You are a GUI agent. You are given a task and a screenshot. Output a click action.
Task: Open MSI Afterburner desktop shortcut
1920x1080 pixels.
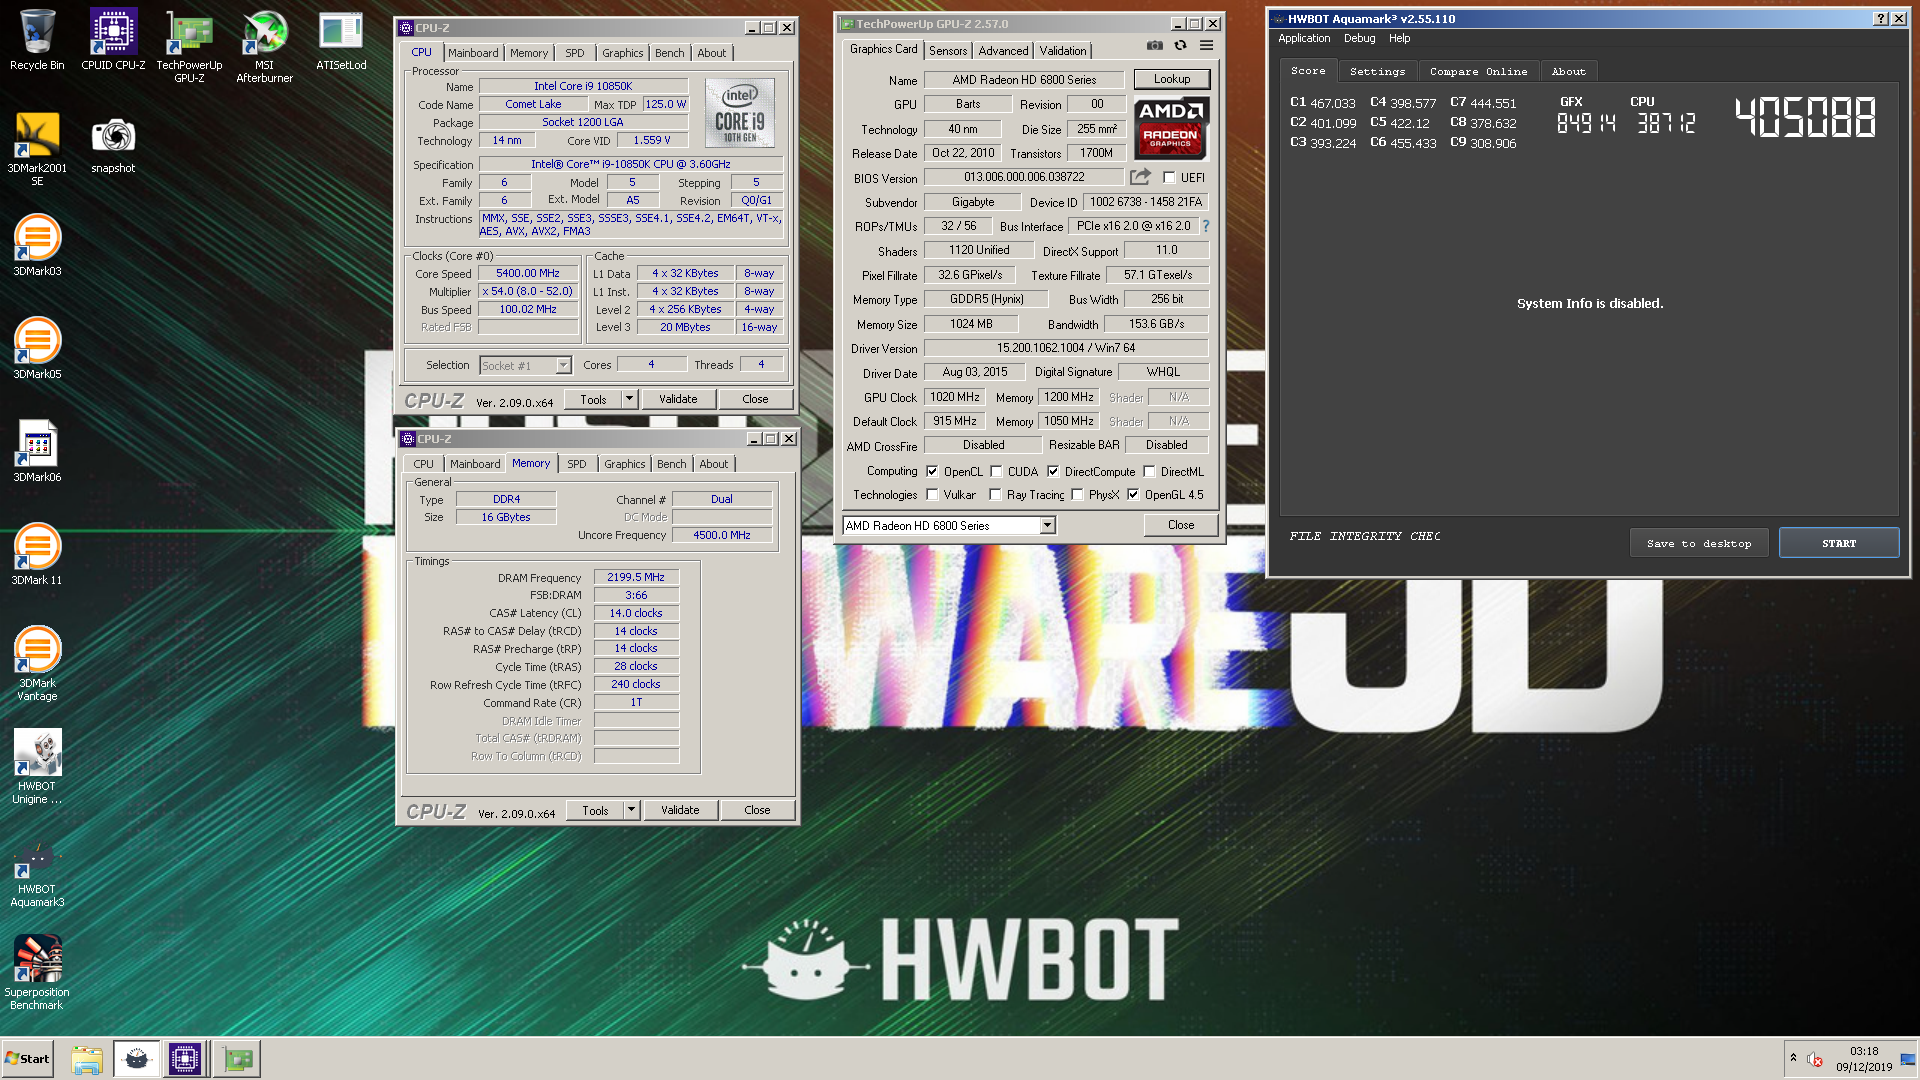pos(265,46)
